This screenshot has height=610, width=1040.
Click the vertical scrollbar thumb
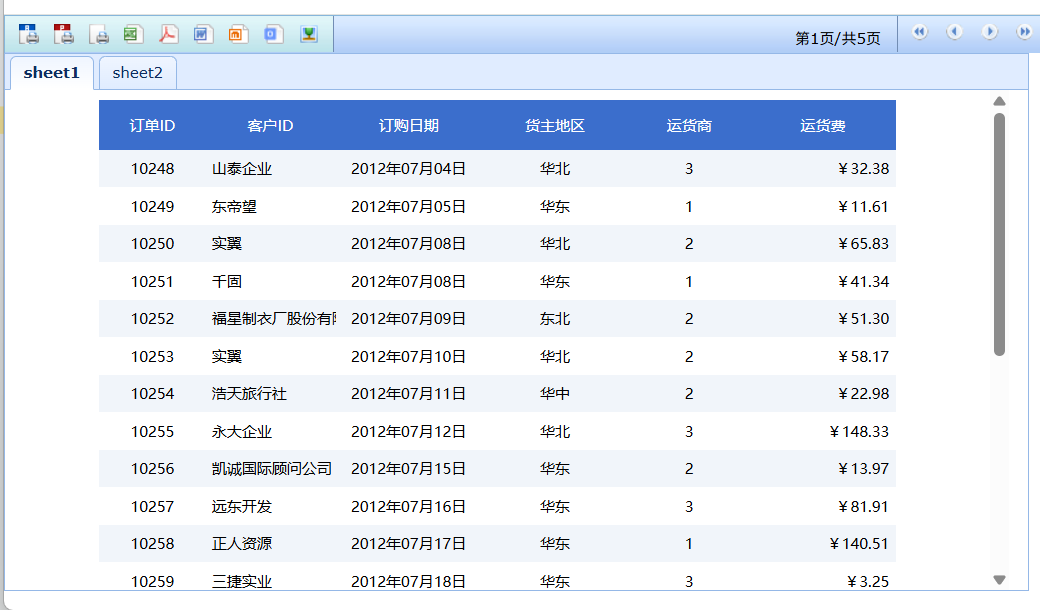pyautogui.click(x=999, y=234)
